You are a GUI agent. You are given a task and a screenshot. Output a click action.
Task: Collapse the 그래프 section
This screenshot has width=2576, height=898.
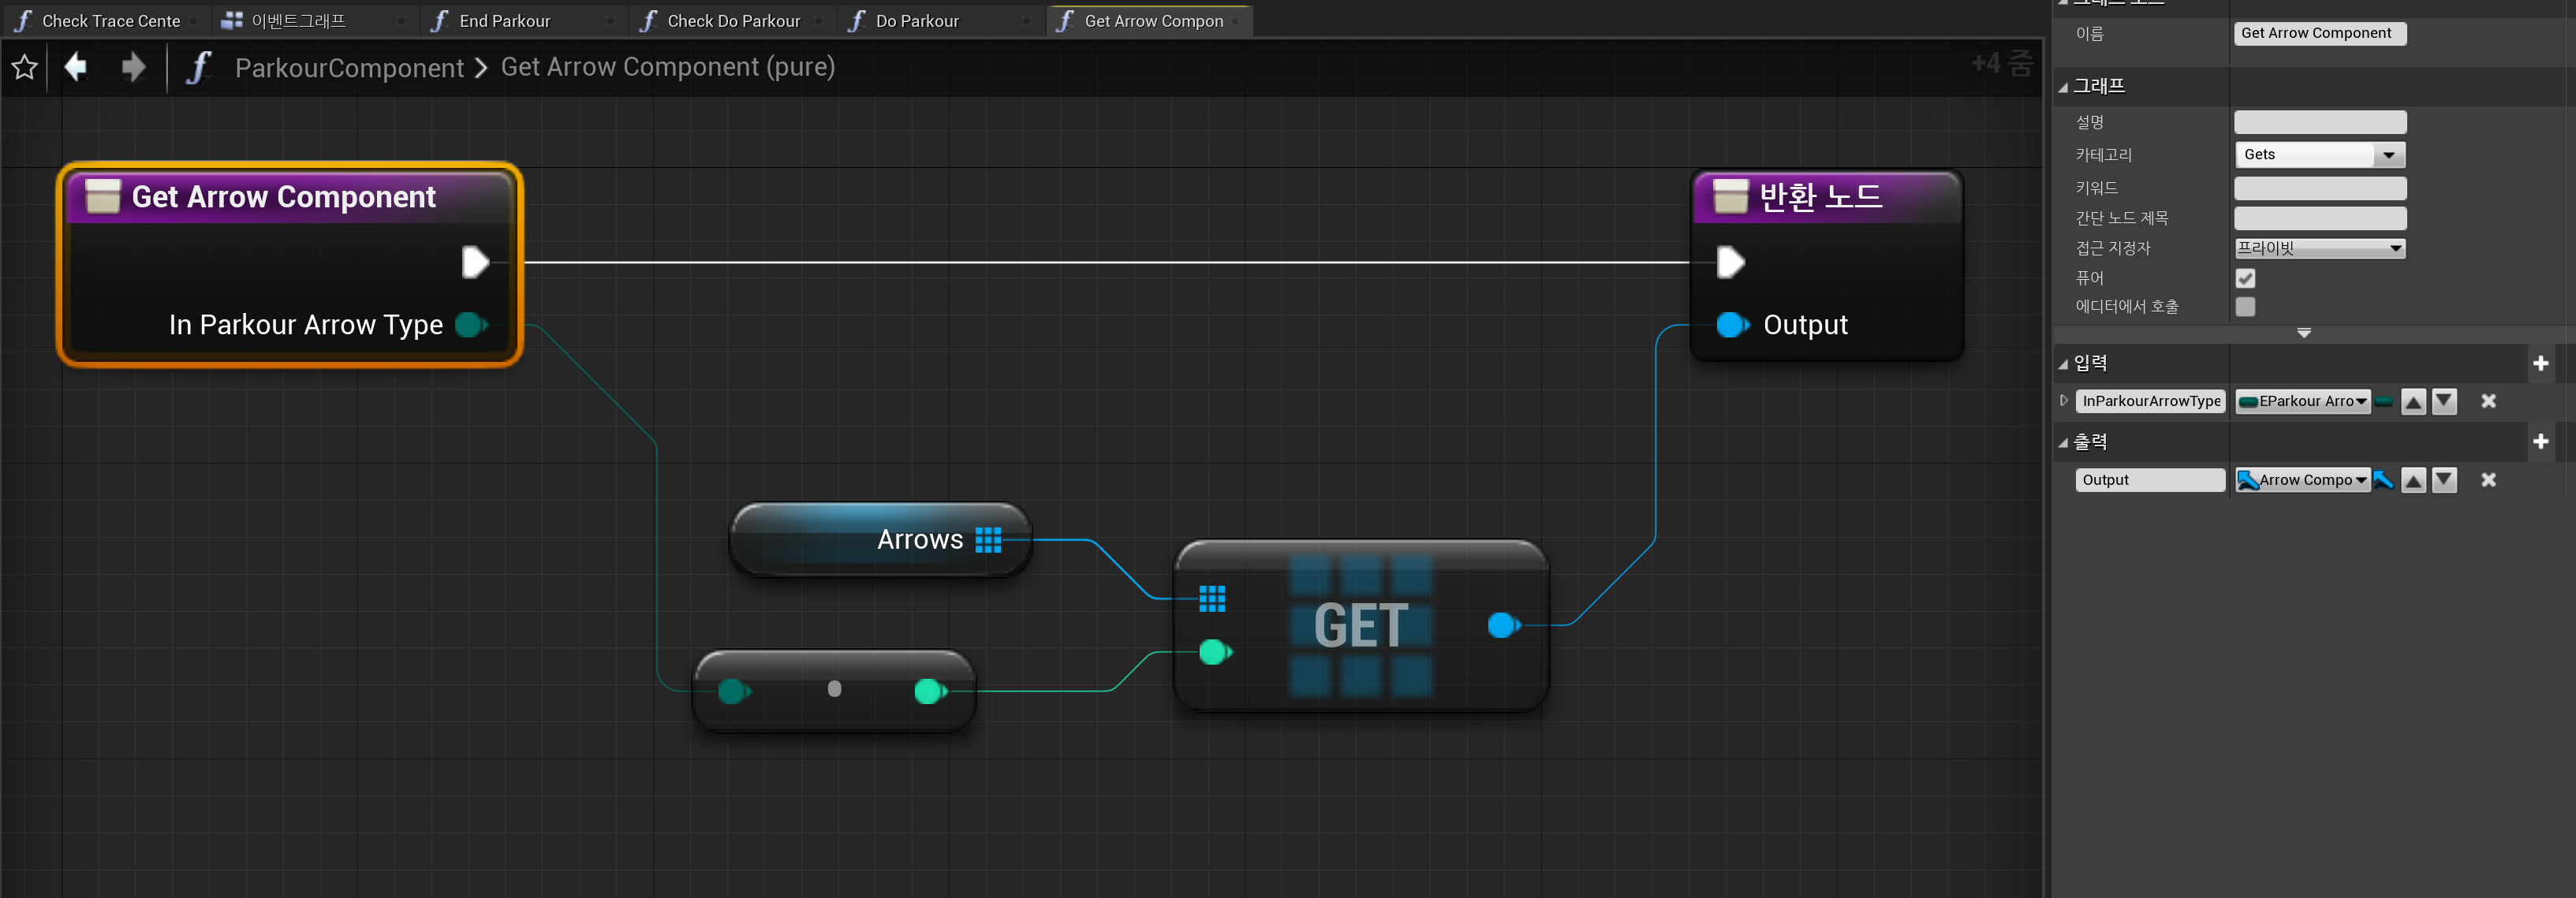pos(2062,87)
